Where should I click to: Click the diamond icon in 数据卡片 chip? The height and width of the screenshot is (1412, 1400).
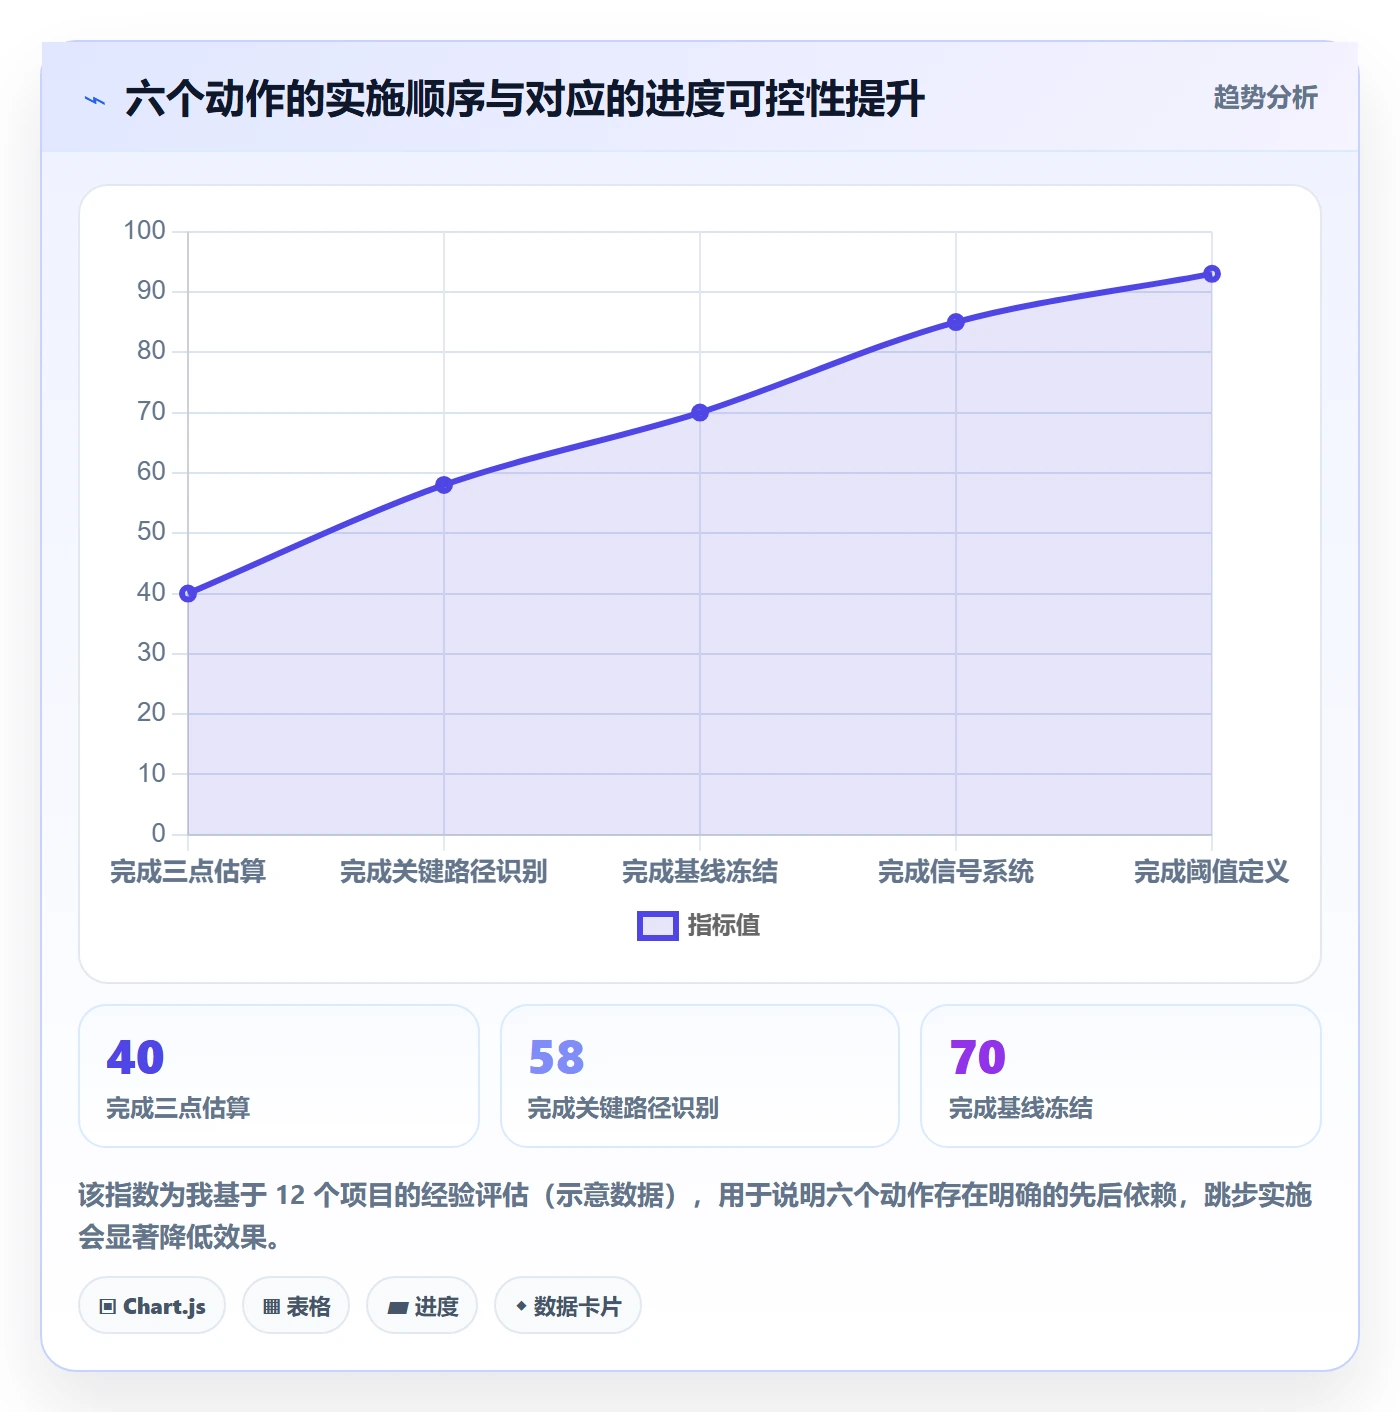click(x=521, y=1306)
